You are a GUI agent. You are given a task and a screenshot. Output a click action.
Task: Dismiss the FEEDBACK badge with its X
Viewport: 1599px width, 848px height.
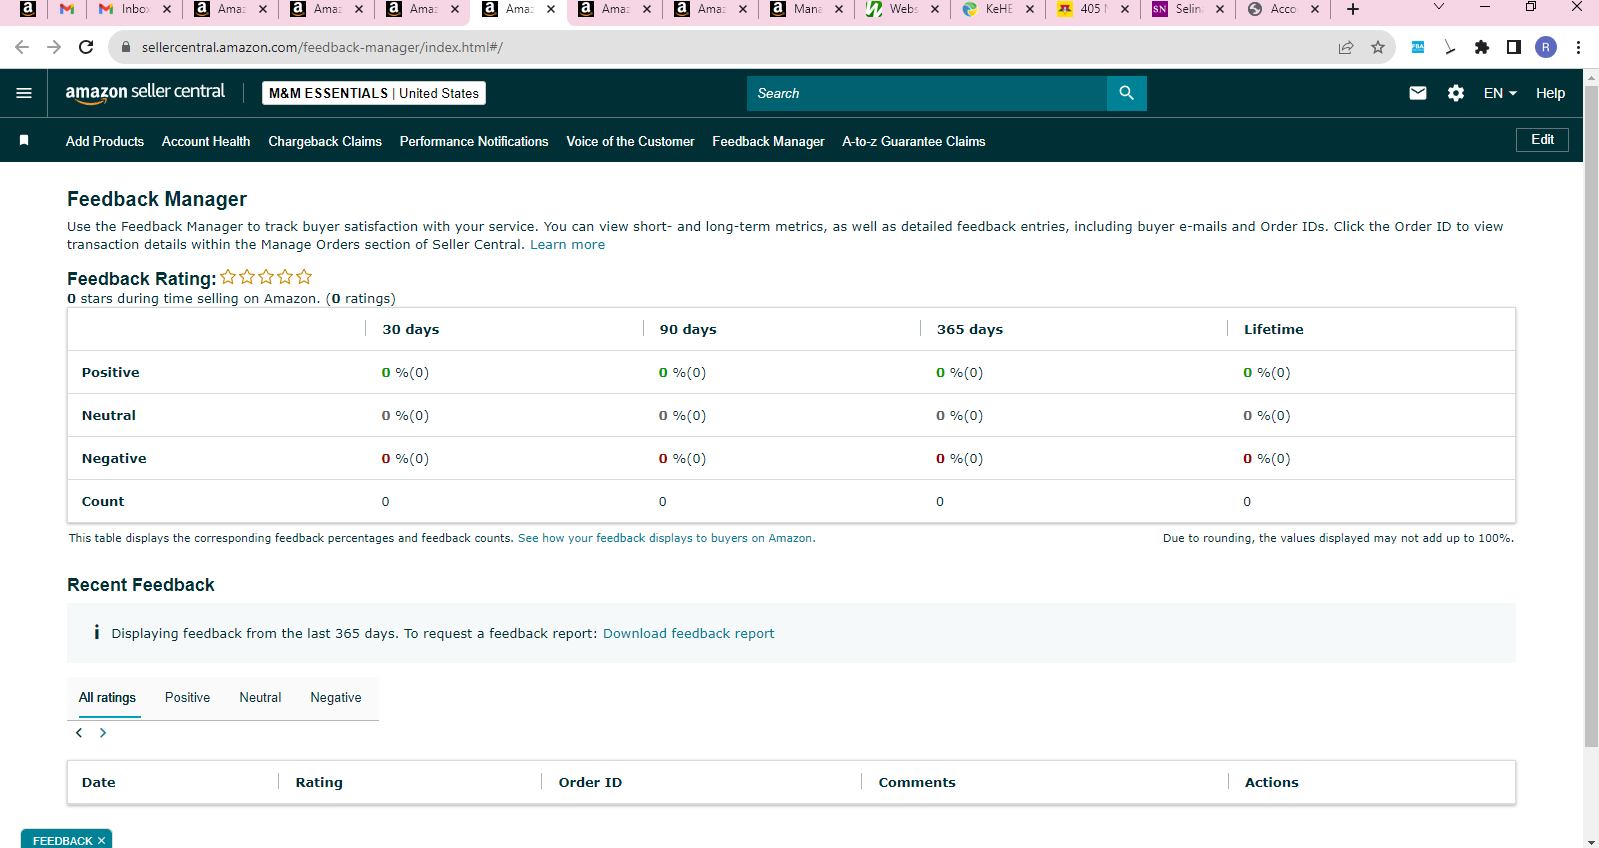(x=101, y=841)
